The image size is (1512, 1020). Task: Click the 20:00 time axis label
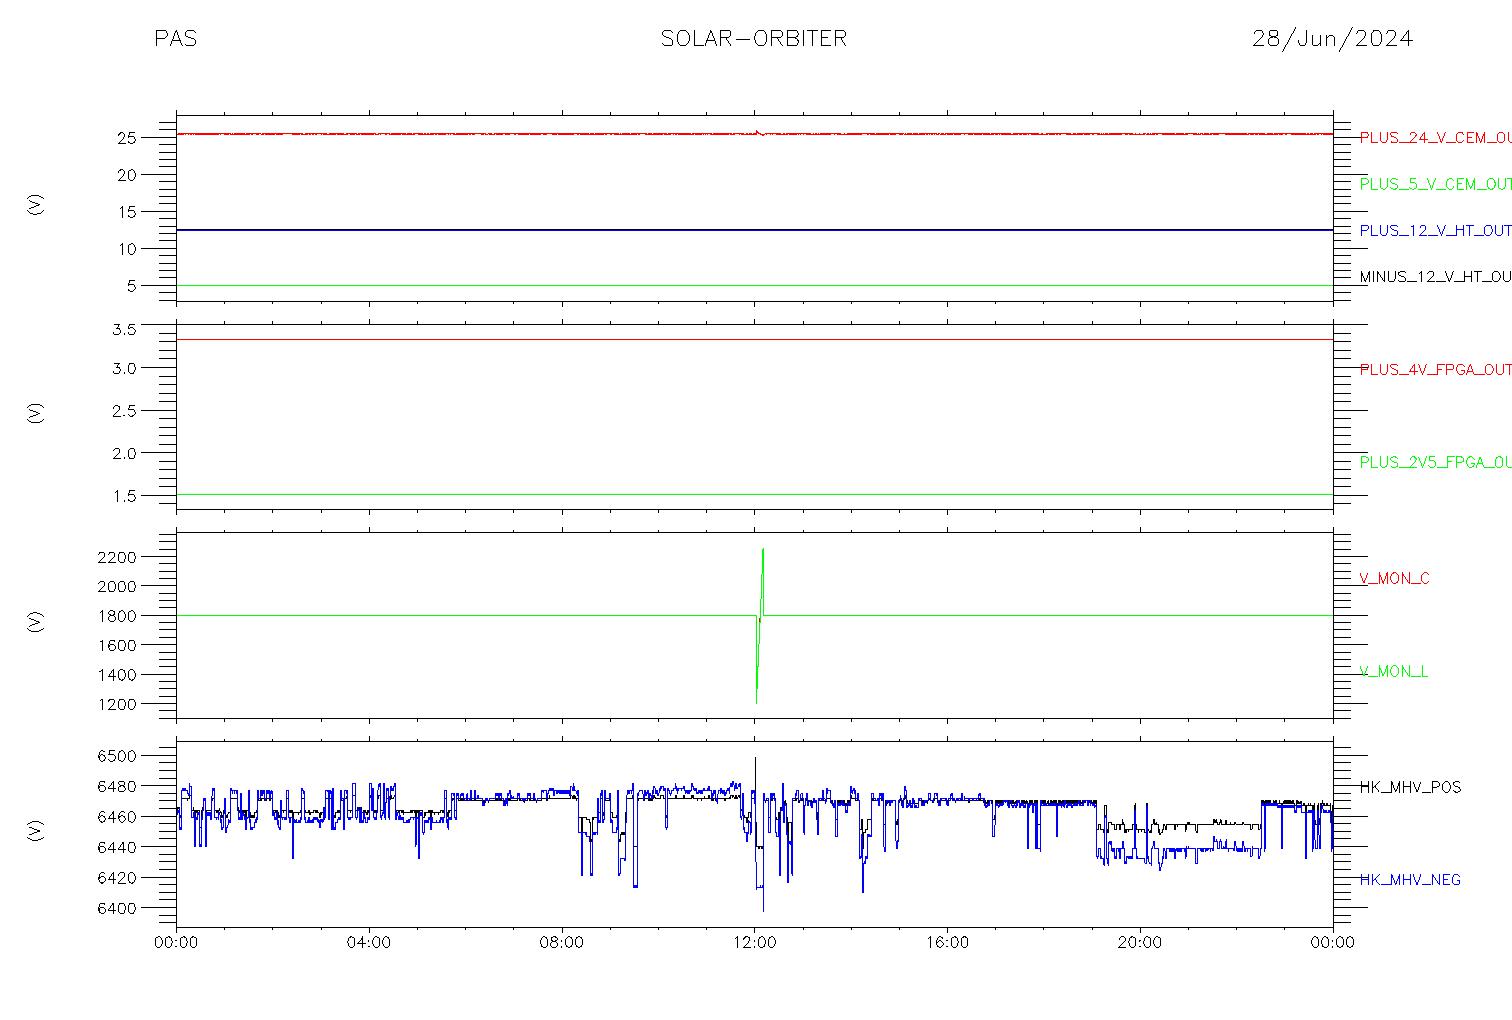pyautogui.click(x=1140, y=943)
